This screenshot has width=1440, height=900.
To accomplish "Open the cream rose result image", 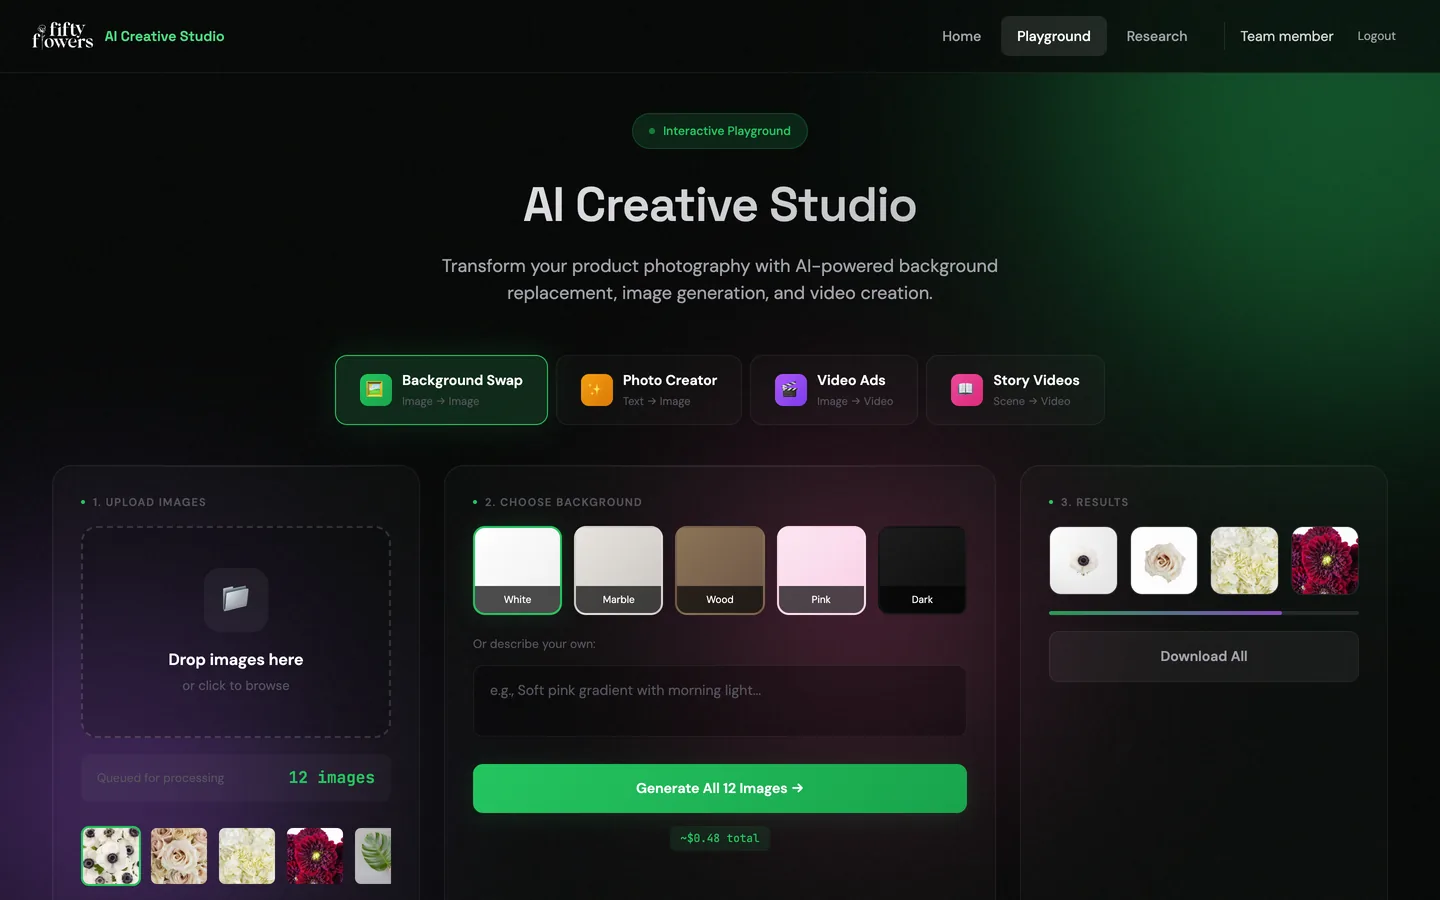I will coord(1164,561).
